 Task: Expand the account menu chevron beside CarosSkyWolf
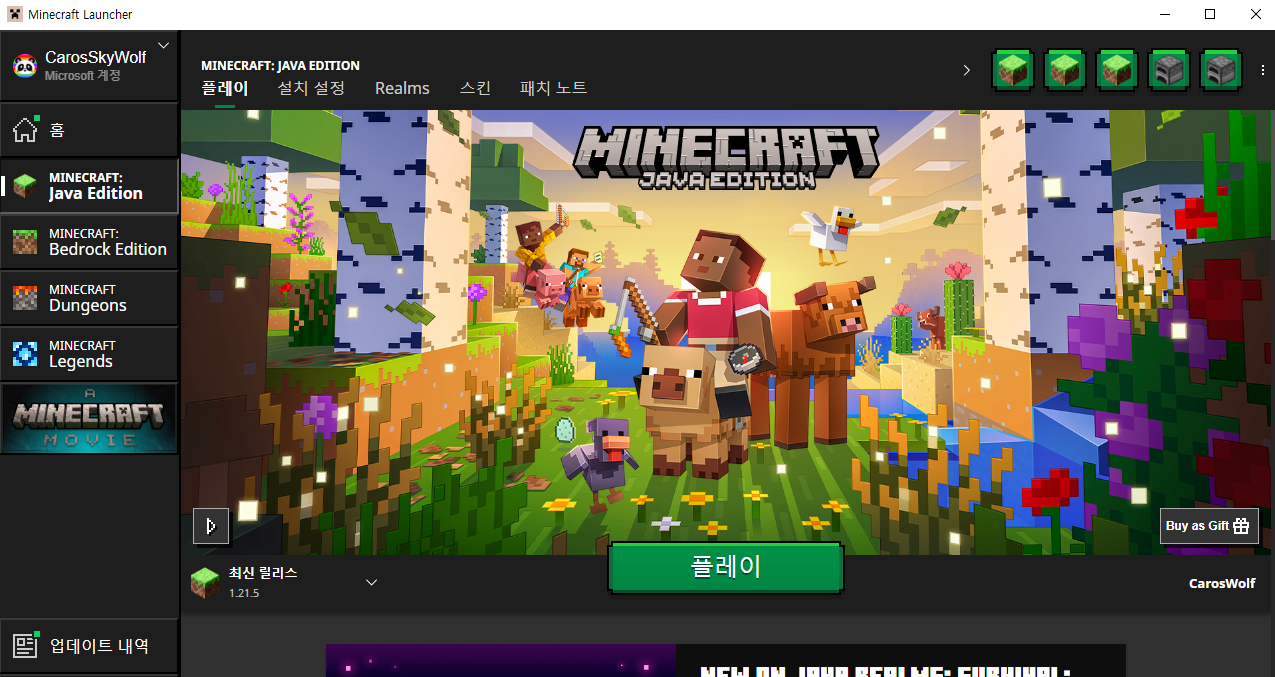point(164,45)
